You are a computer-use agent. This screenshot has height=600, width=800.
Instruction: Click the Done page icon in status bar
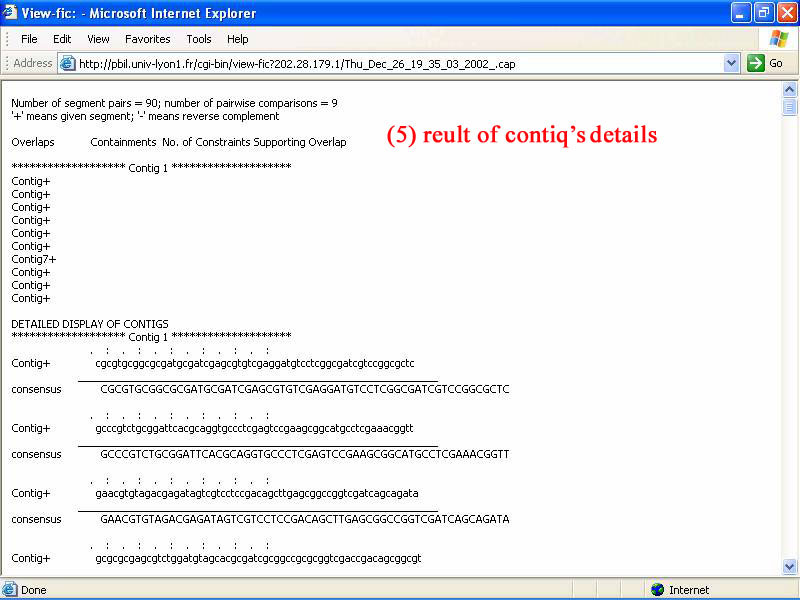coord(10,590)
